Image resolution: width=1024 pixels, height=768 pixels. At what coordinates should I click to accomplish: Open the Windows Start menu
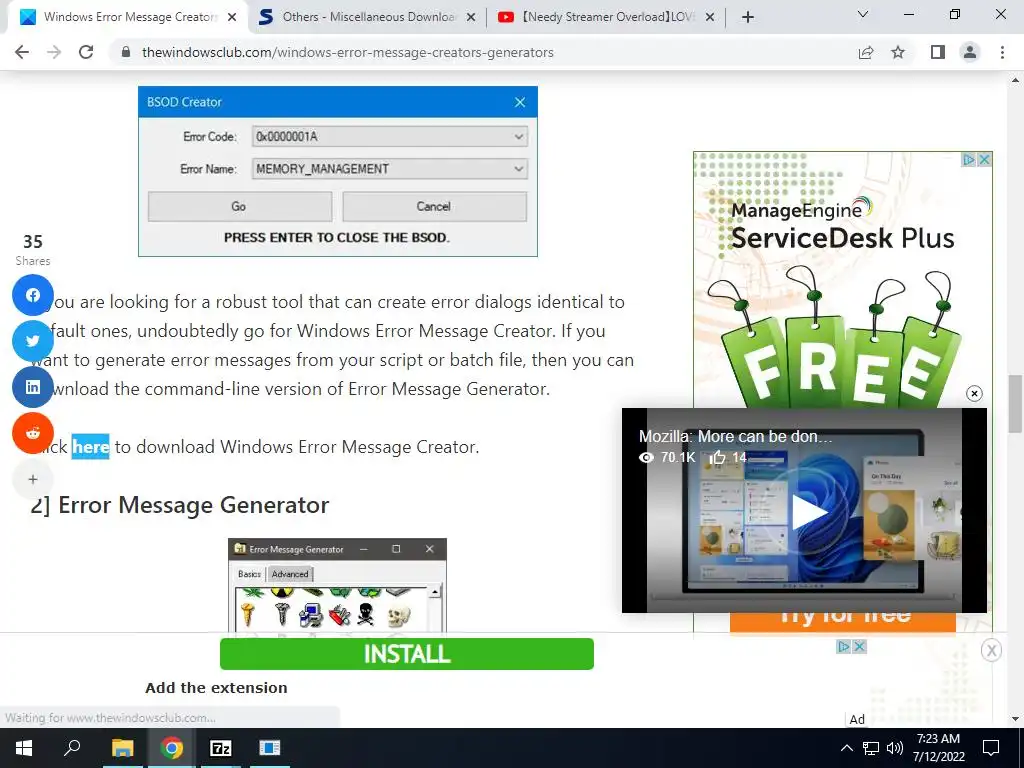24,748
